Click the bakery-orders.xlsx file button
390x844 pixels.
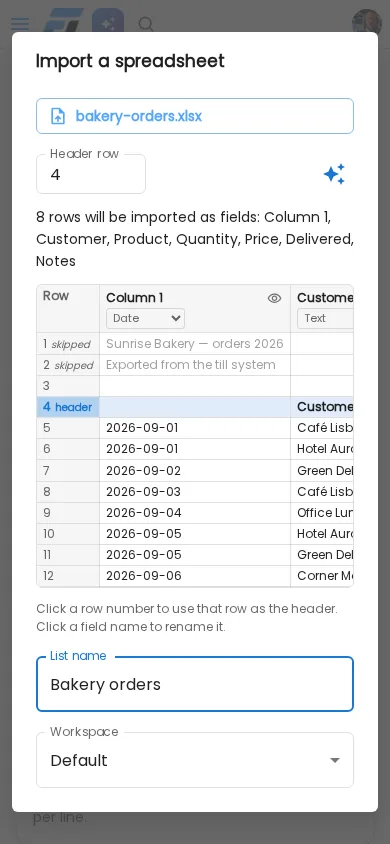195,116
